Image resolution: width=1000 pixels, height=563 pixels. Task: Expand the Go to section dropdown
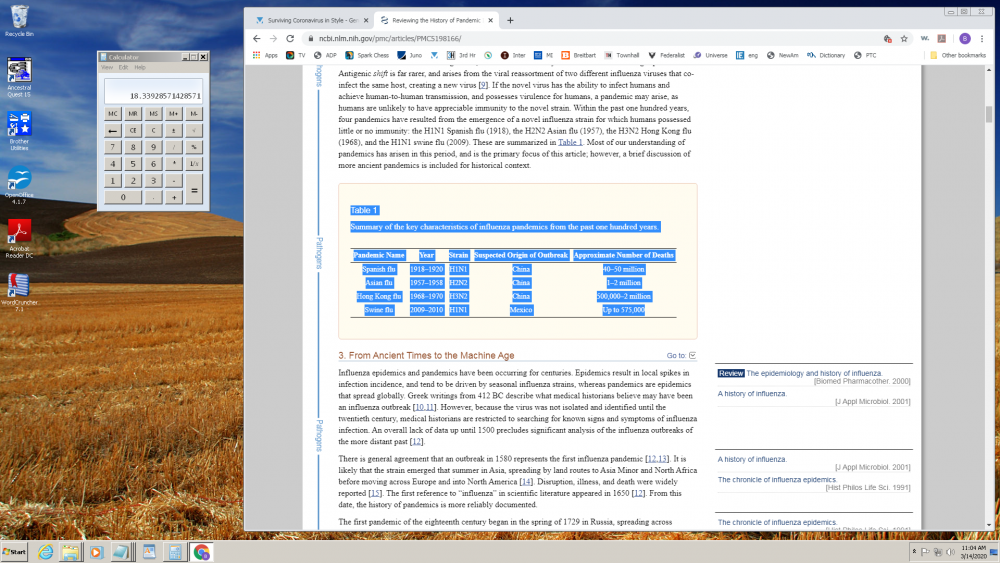click(681, 356)
